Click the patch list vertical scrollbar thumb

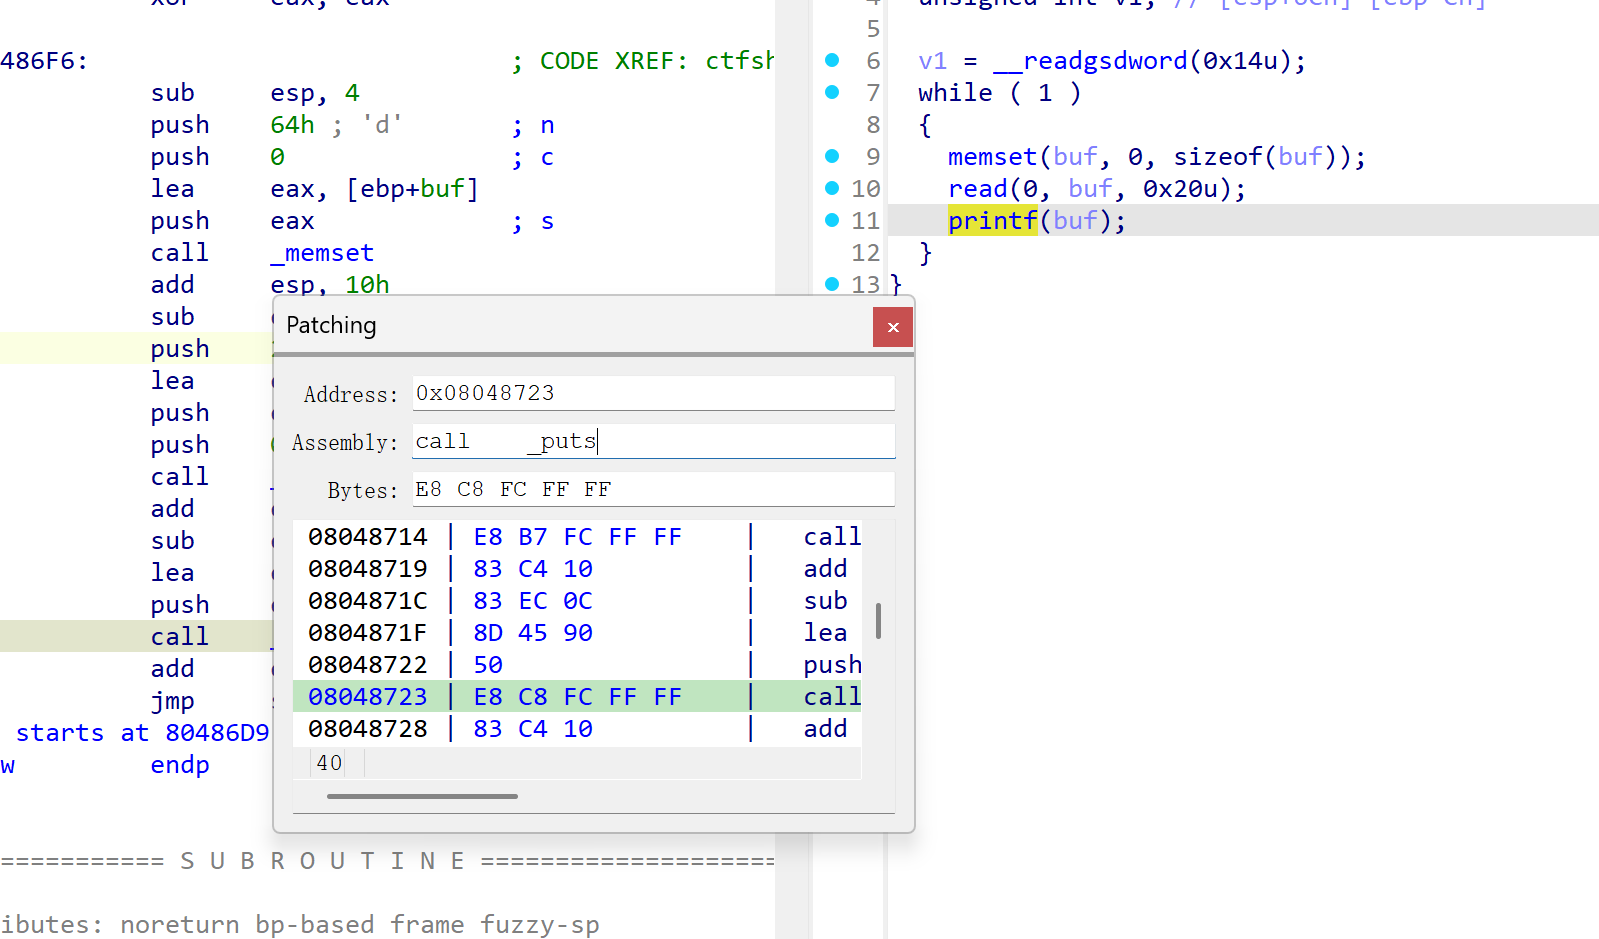click(x=878, y=621)
